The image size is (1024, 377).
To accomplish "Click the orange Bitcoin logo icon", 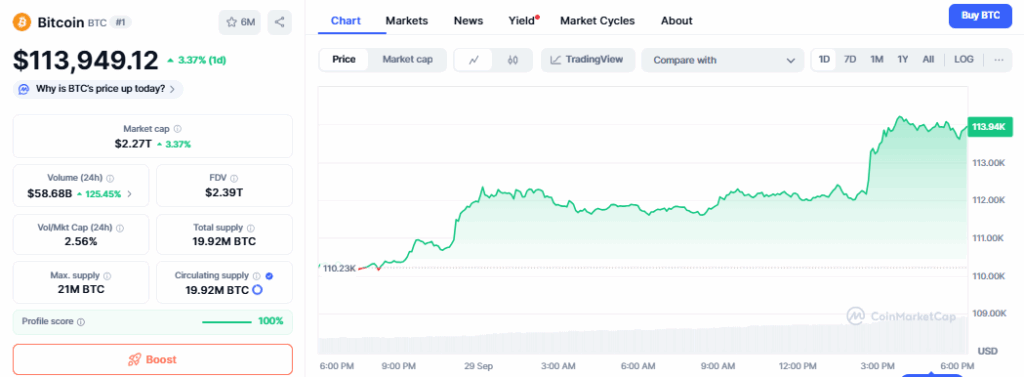I will pyautogui.click(x=22, y=22).
